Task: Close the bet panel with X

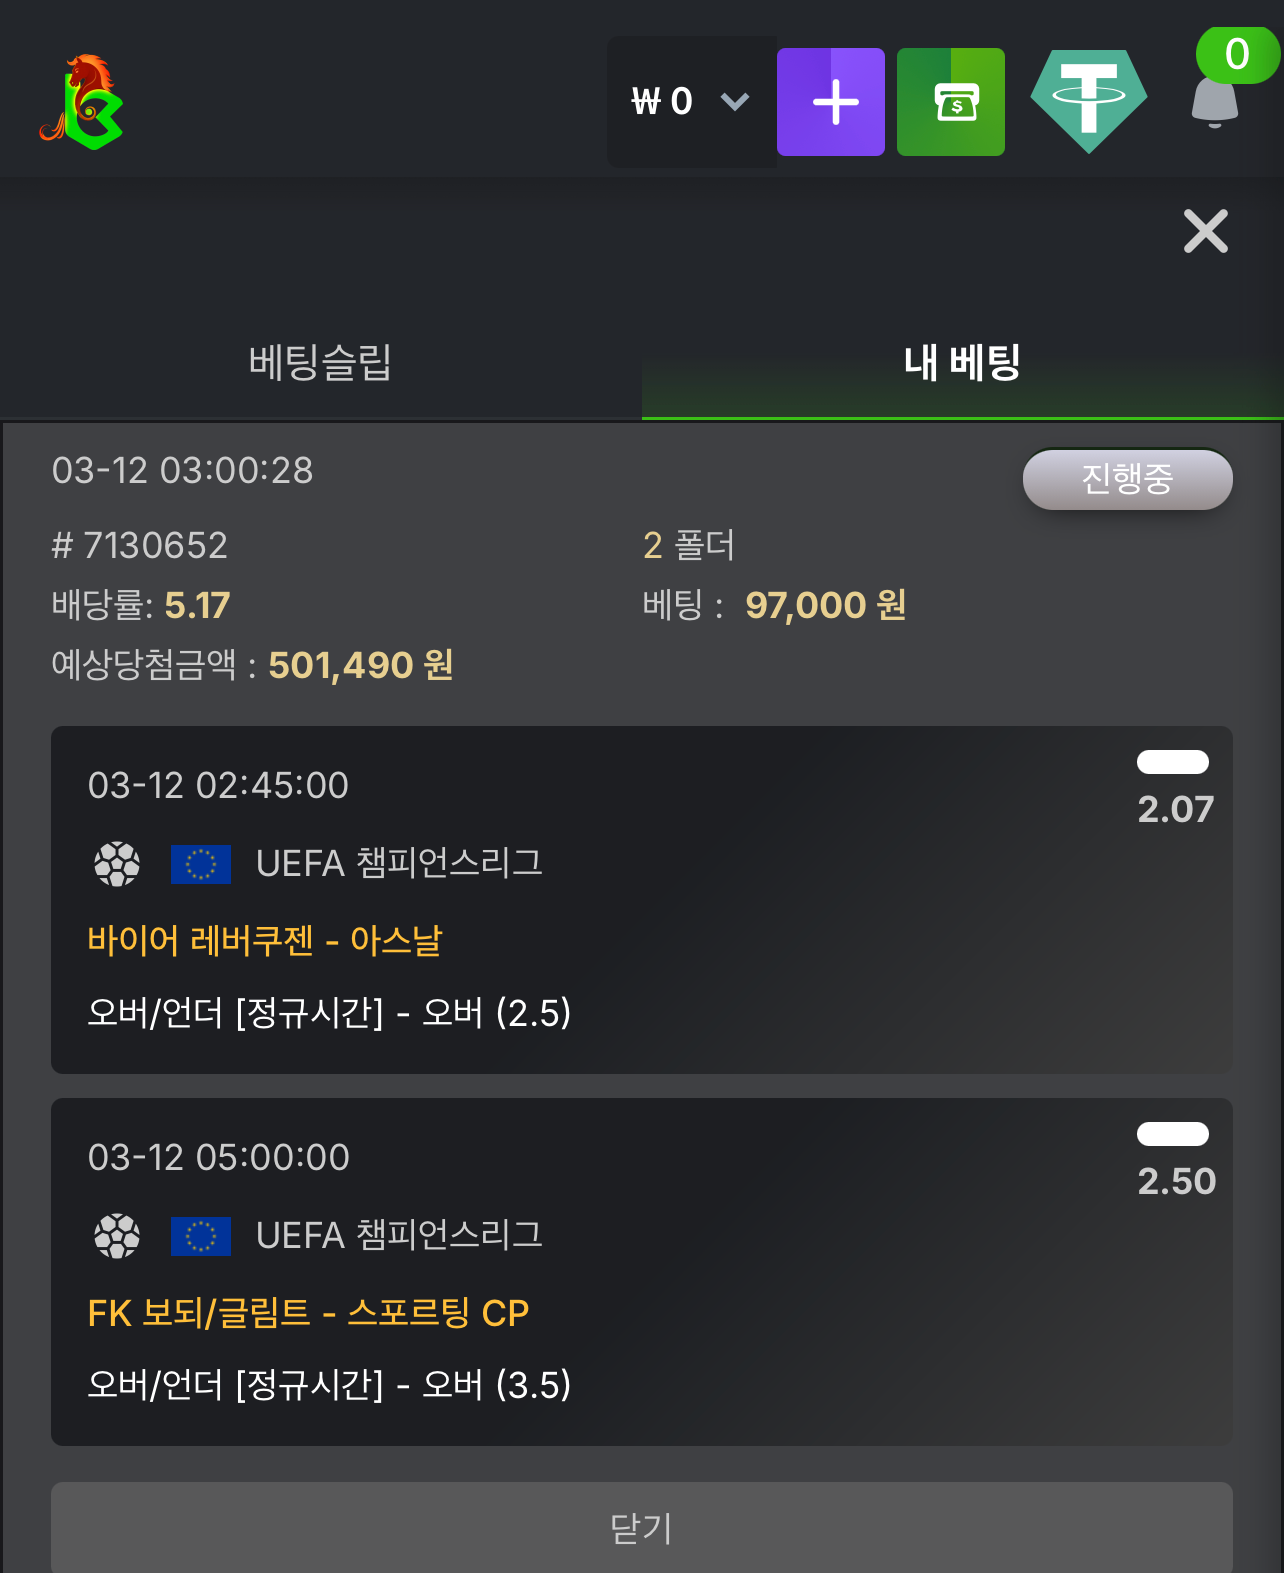Action: (1205, 232)
